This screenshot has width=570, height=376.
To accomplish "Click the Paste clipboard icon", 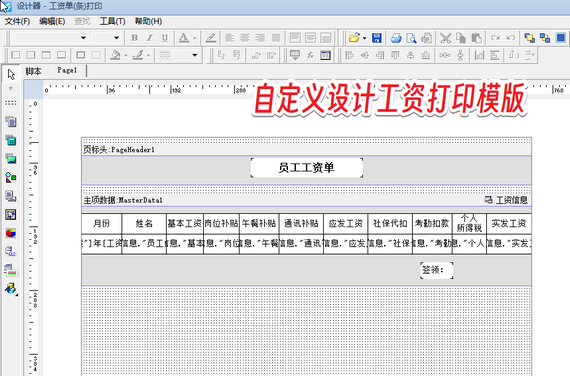I will pyautogui.click(x=476, y=38).
